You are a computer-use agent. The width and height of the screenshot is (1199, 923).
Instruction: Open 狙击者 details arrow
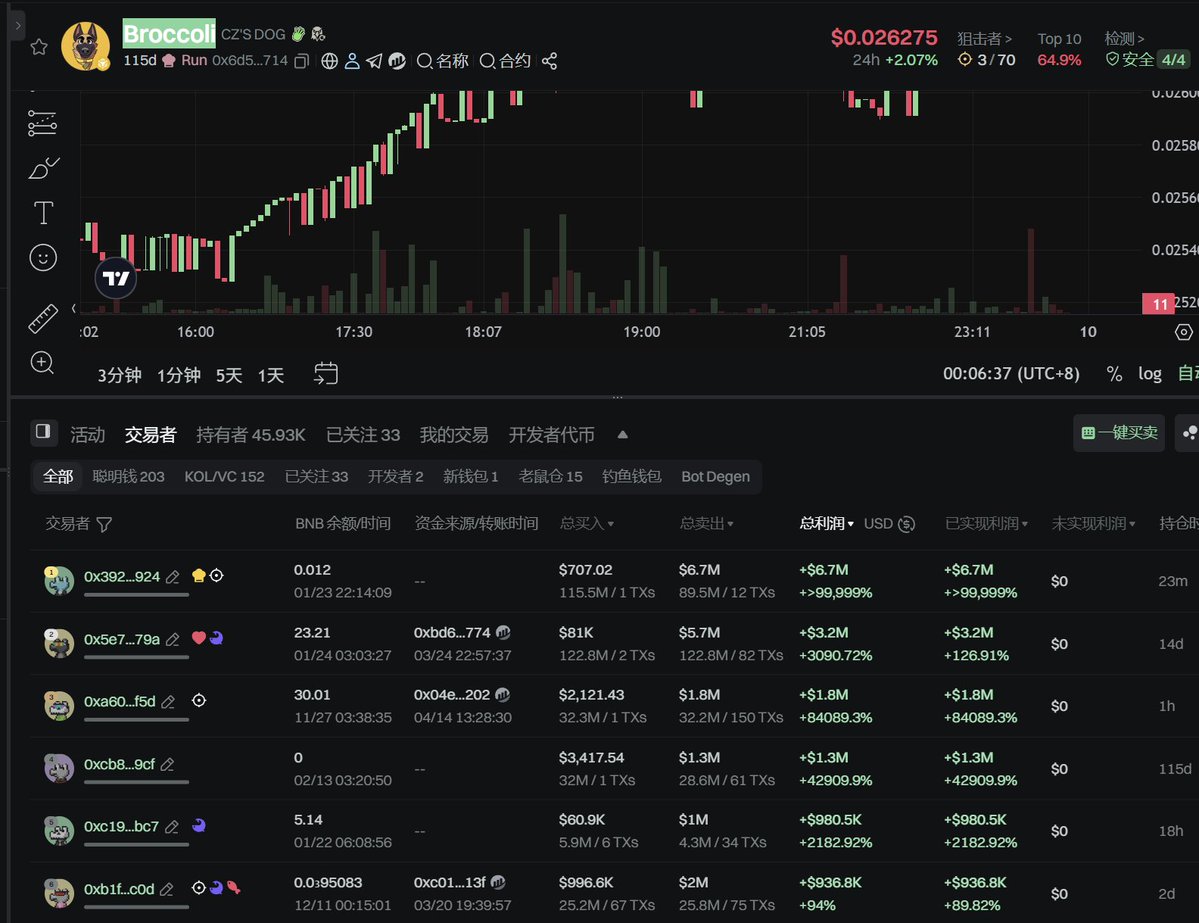[x=985, y=38]
